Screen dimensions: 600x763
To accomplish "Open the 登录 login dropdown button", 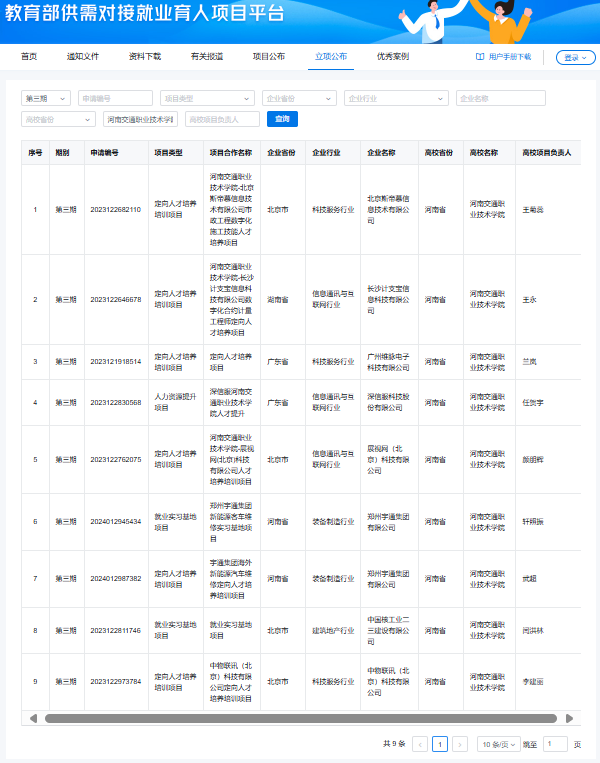I will pos(575,57).
